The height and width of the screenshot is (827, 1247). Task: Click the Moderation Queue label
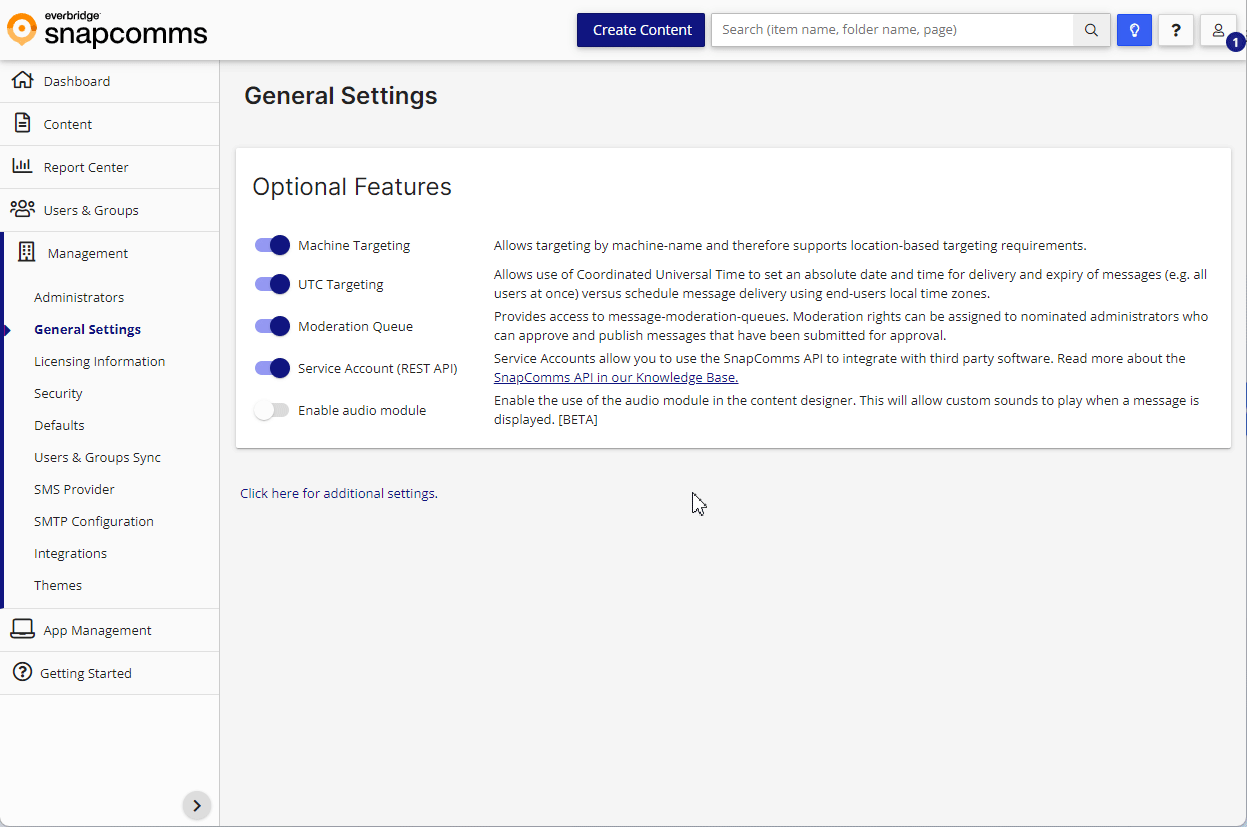(355, 326)
